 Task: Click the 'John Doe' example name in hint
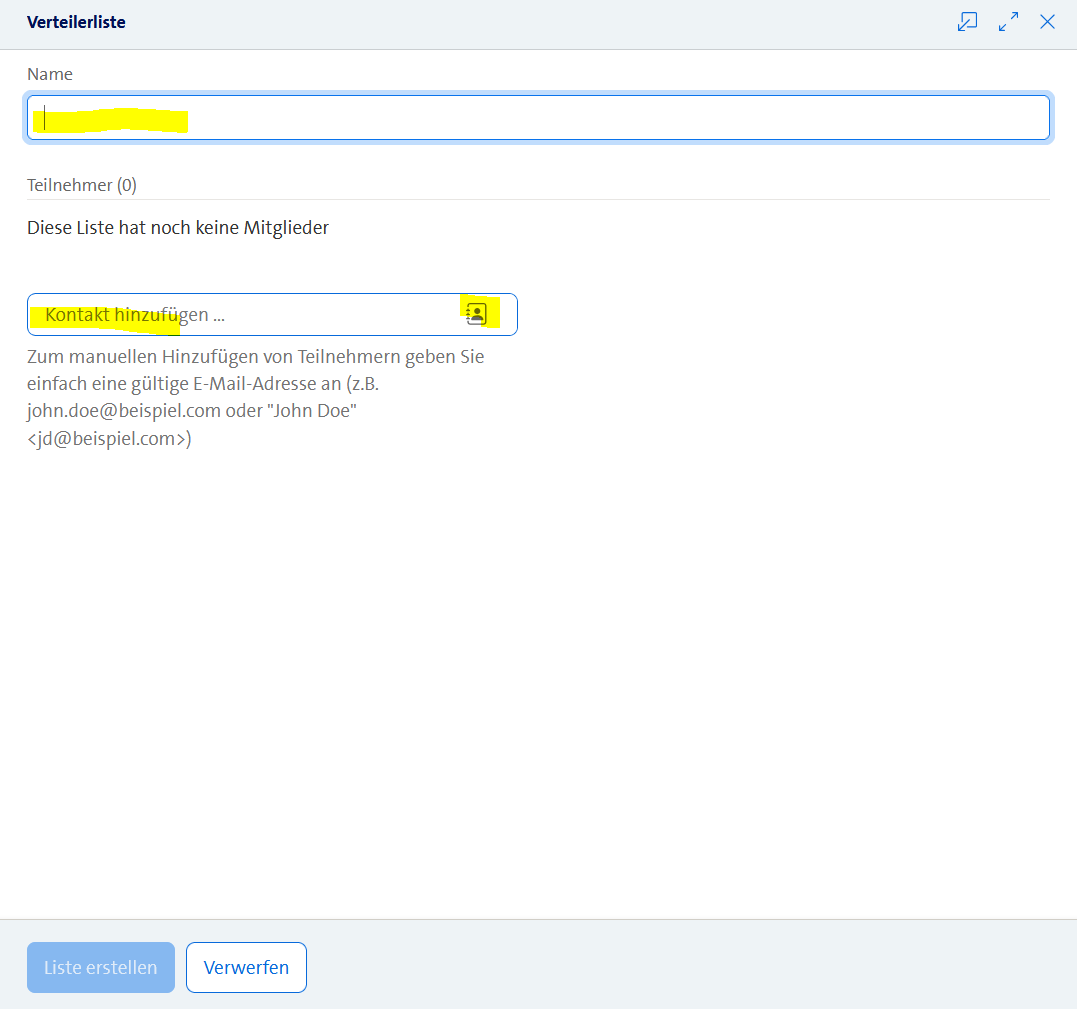coord(314,411)
